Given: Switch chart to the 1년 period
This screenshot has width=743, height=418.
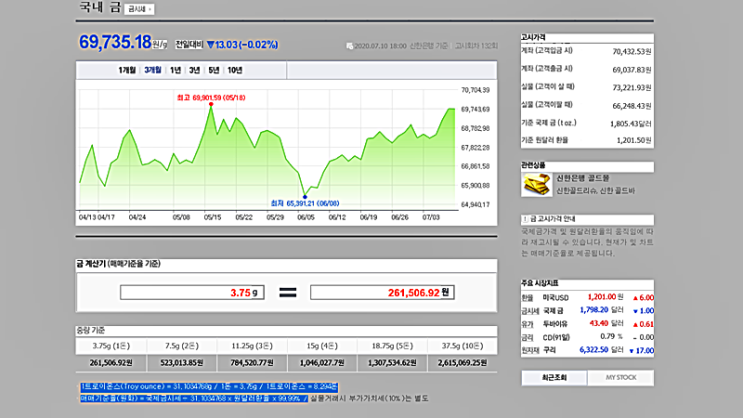Looking at the screenshot, I should pos(175,70).
